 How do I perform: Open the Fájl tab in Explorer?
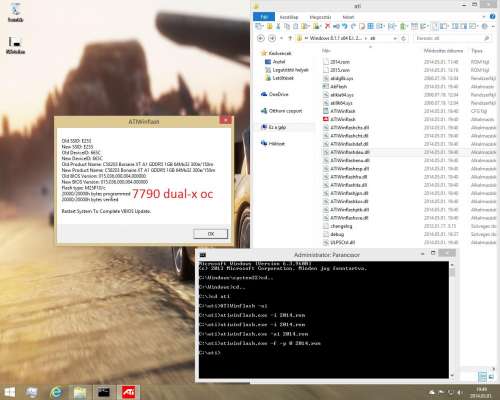[264, 17]
